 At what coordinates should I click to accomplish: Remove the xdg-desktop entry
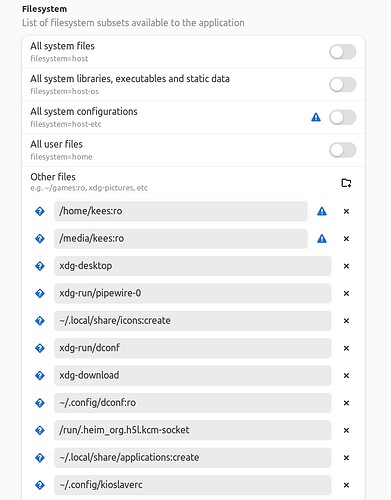pos(346,266)
